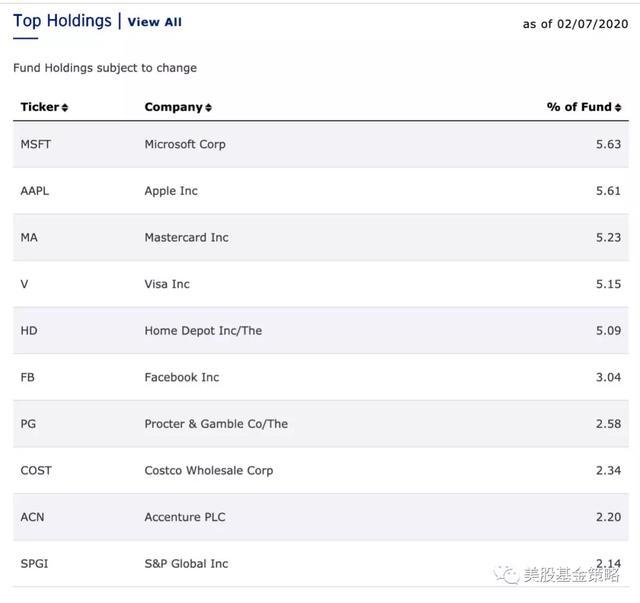The width and height of the screenshot is (640, 603).
Task: Select the Home Depot Inc/The row
Action: (203, 331)
